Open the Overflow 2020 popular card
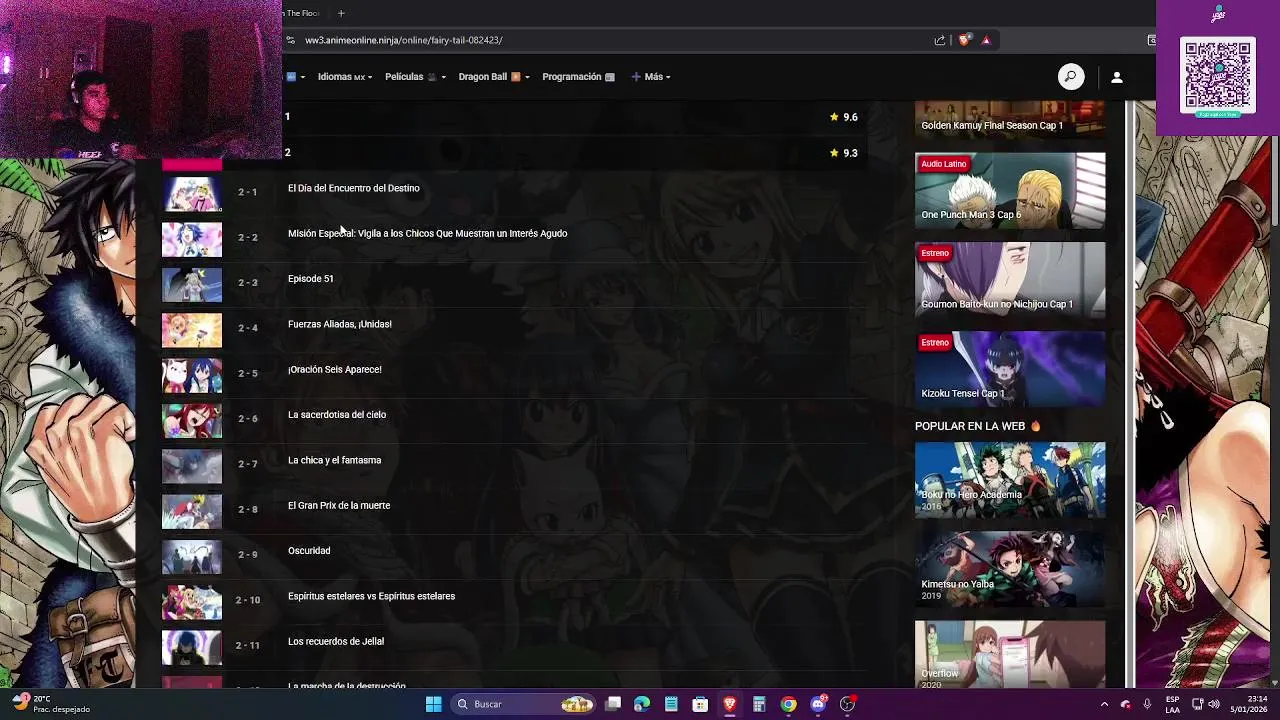This screenshot has height=720, width=1280. pos(1010,654)
